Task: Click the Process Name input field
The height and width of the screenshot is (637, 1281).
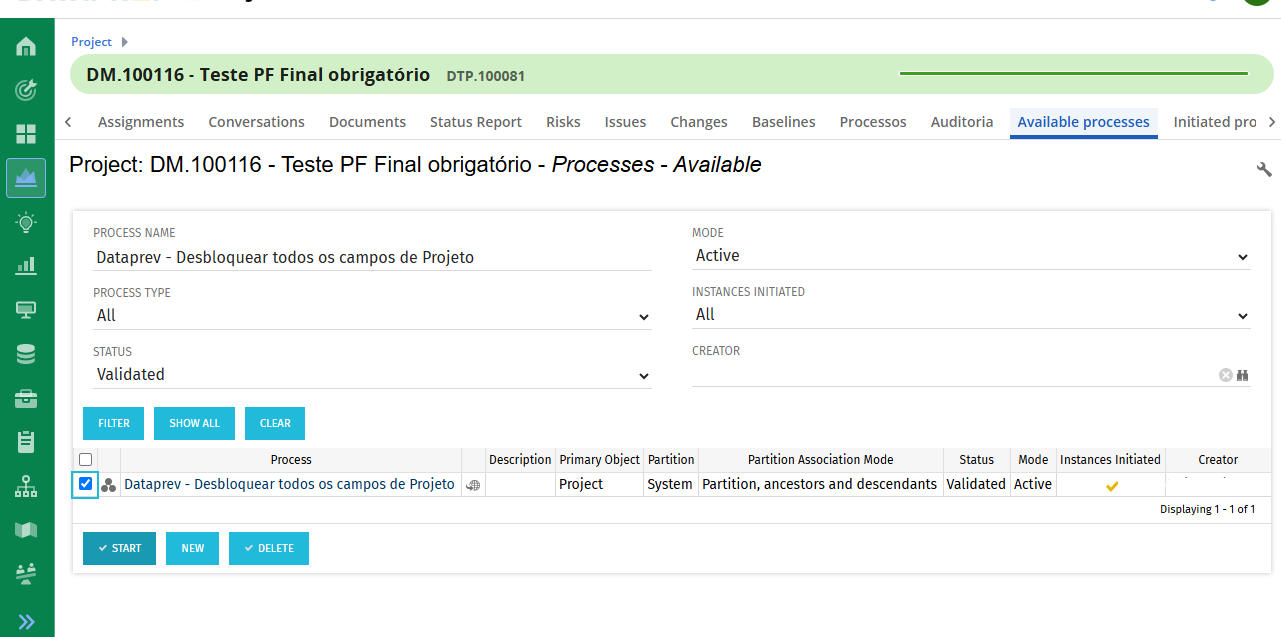Action: (371, 257)
